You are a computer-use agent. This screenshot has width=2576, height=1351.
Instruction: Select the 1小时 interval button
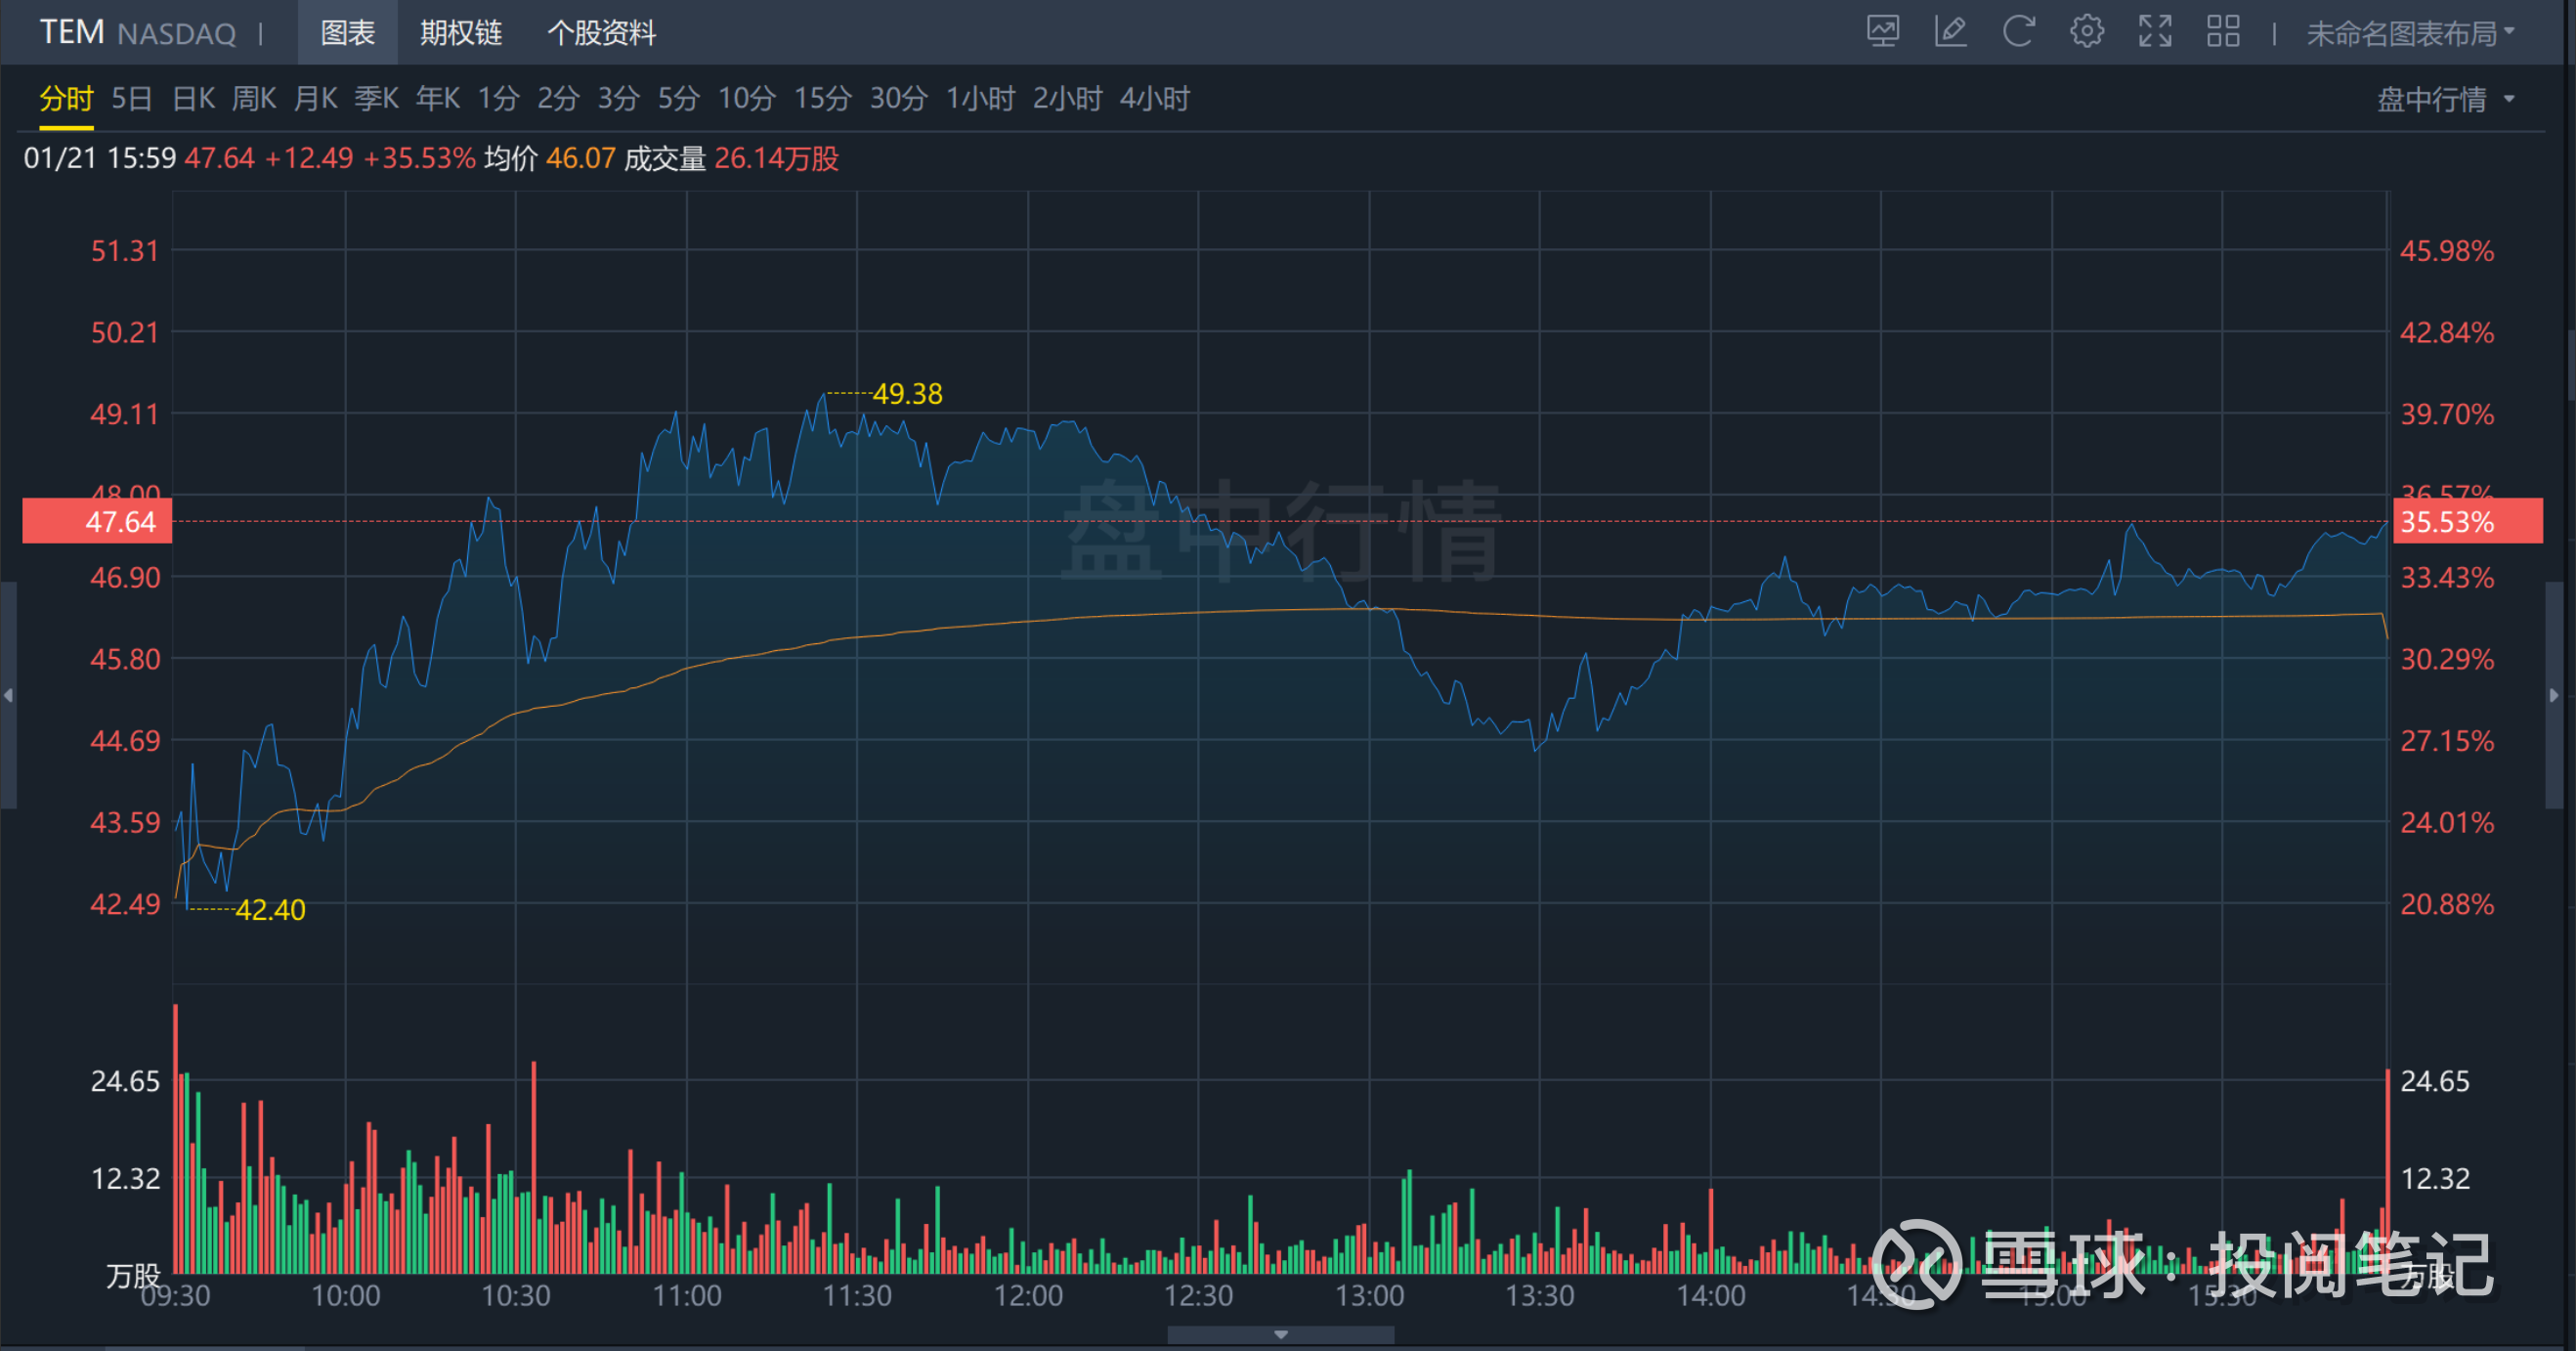980,99
